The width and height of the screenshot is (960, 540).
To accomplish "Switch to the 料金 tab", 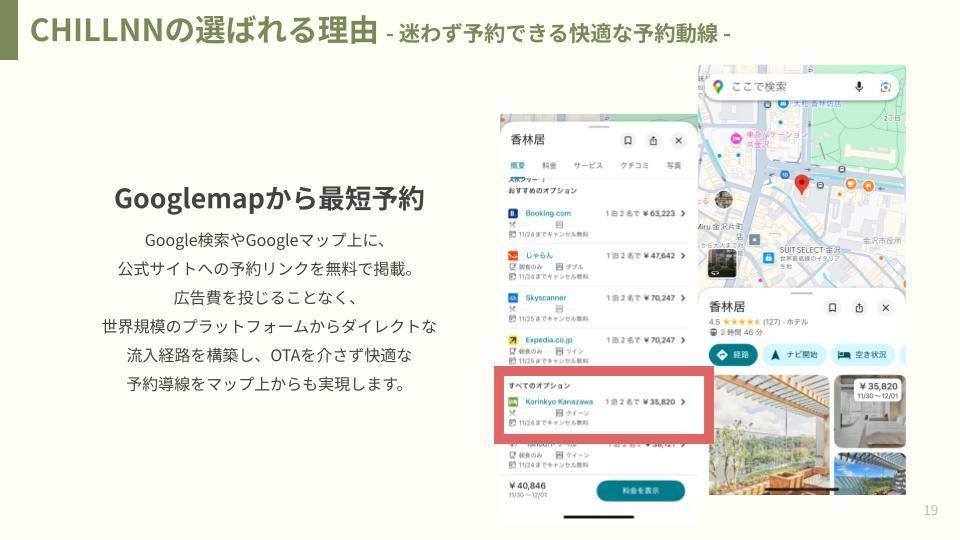I will 549,165.
